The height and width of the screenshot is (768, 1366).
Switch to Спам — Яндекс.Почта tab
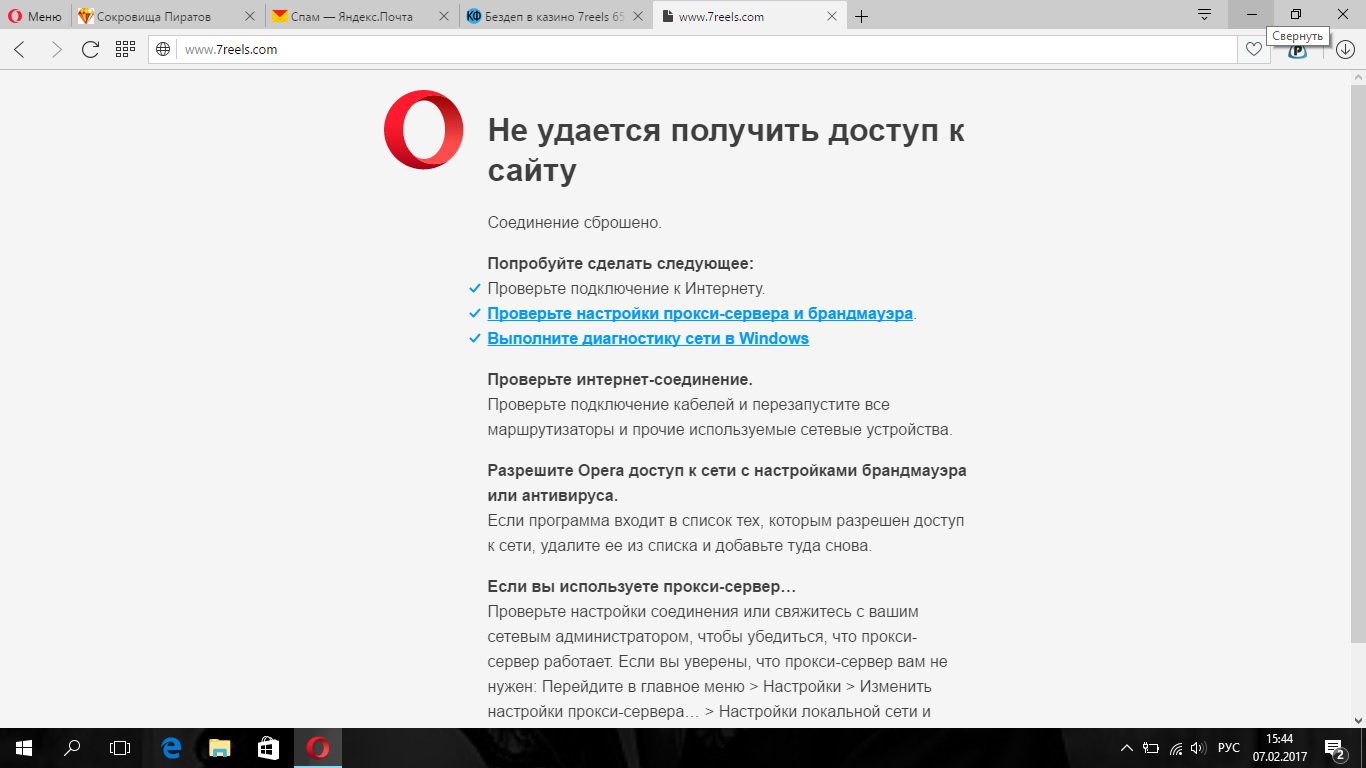360,16
